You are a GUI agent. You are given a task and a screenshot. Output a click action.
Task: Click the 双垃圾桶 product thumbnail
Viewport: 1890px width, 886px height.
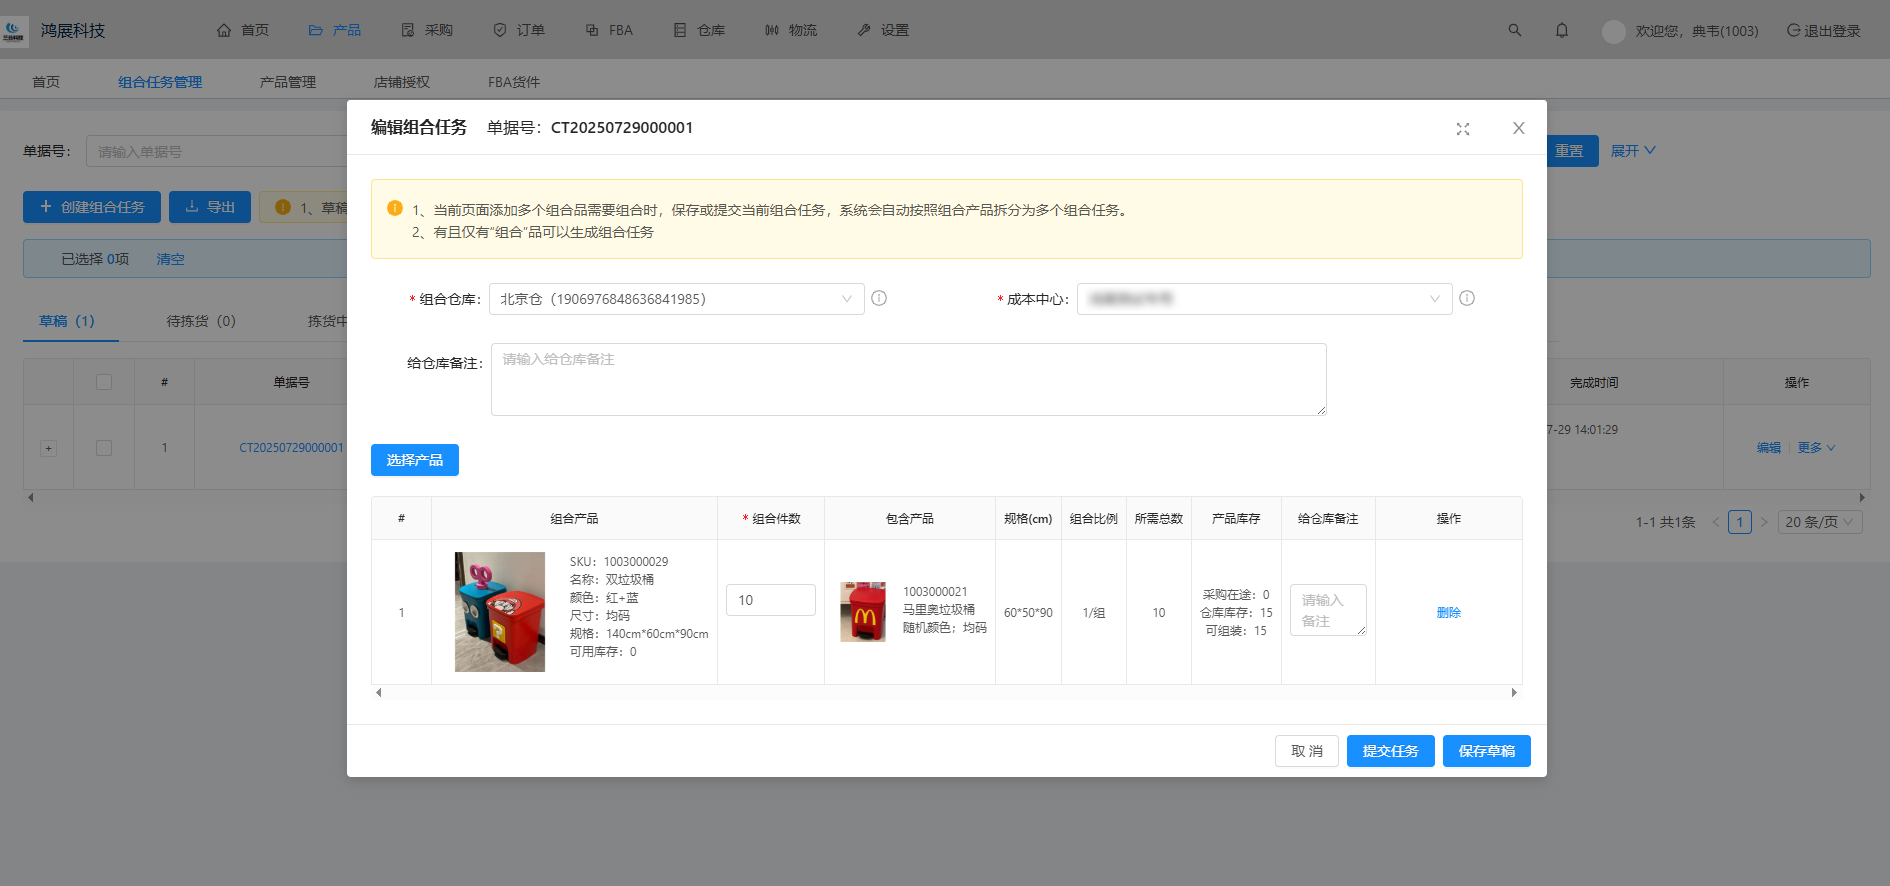(x=499, y=612)
